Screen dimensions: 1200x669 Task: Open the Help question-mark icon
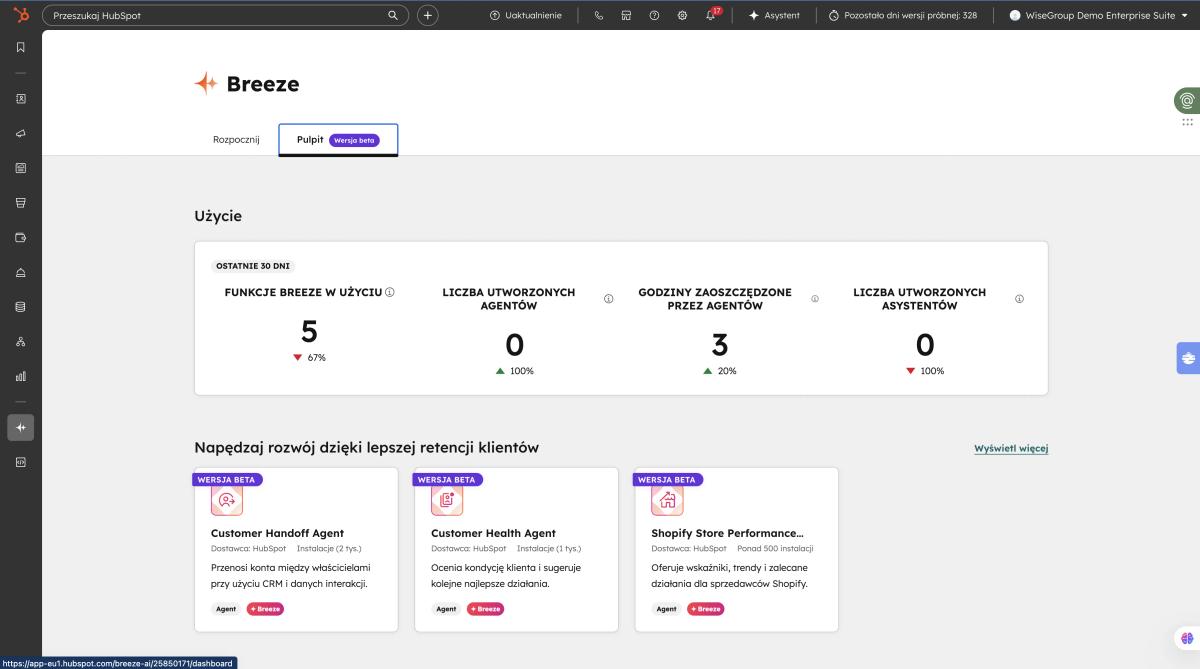[x=654, y=15]
